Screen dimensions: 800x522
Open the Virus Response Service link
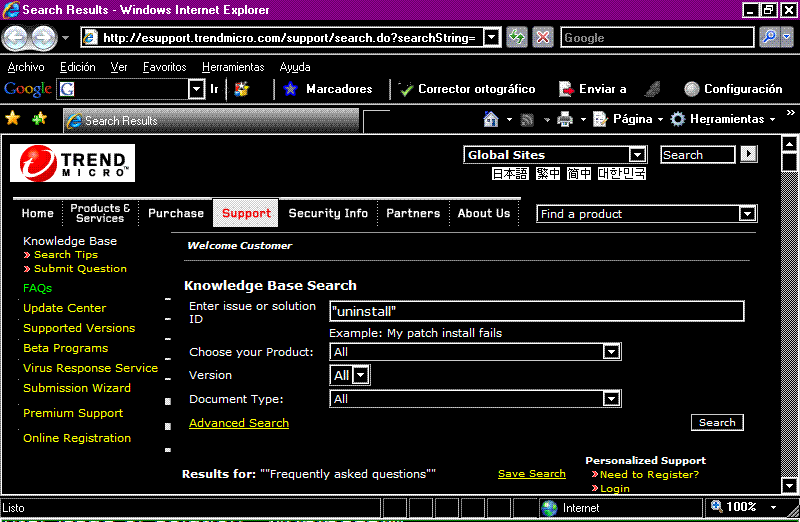click(90, 368)
